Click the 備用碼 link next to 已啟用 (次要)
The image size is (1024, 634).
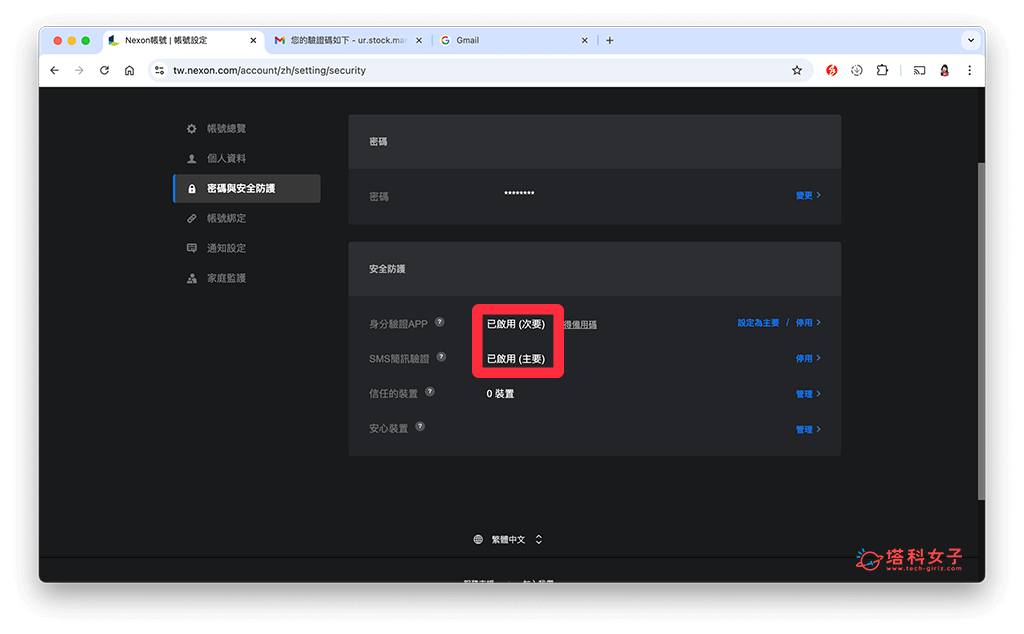581,325
